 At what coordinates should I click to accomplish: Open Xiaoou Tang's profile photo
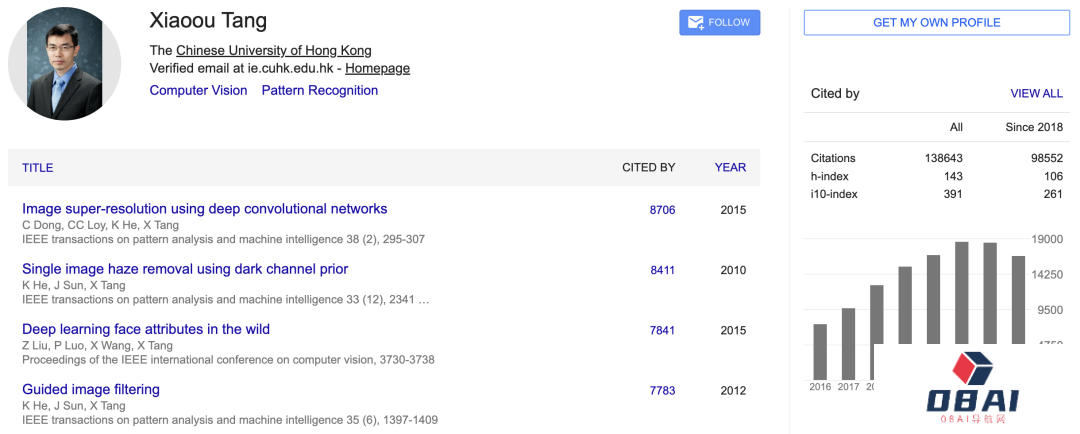pyautogui.click(x=64, y=64)
